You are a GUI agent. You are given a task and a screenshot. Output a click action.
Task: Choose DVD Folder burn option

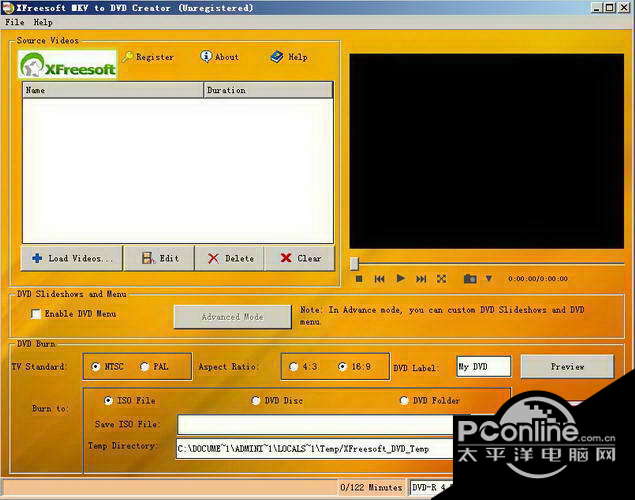[404, 401]
